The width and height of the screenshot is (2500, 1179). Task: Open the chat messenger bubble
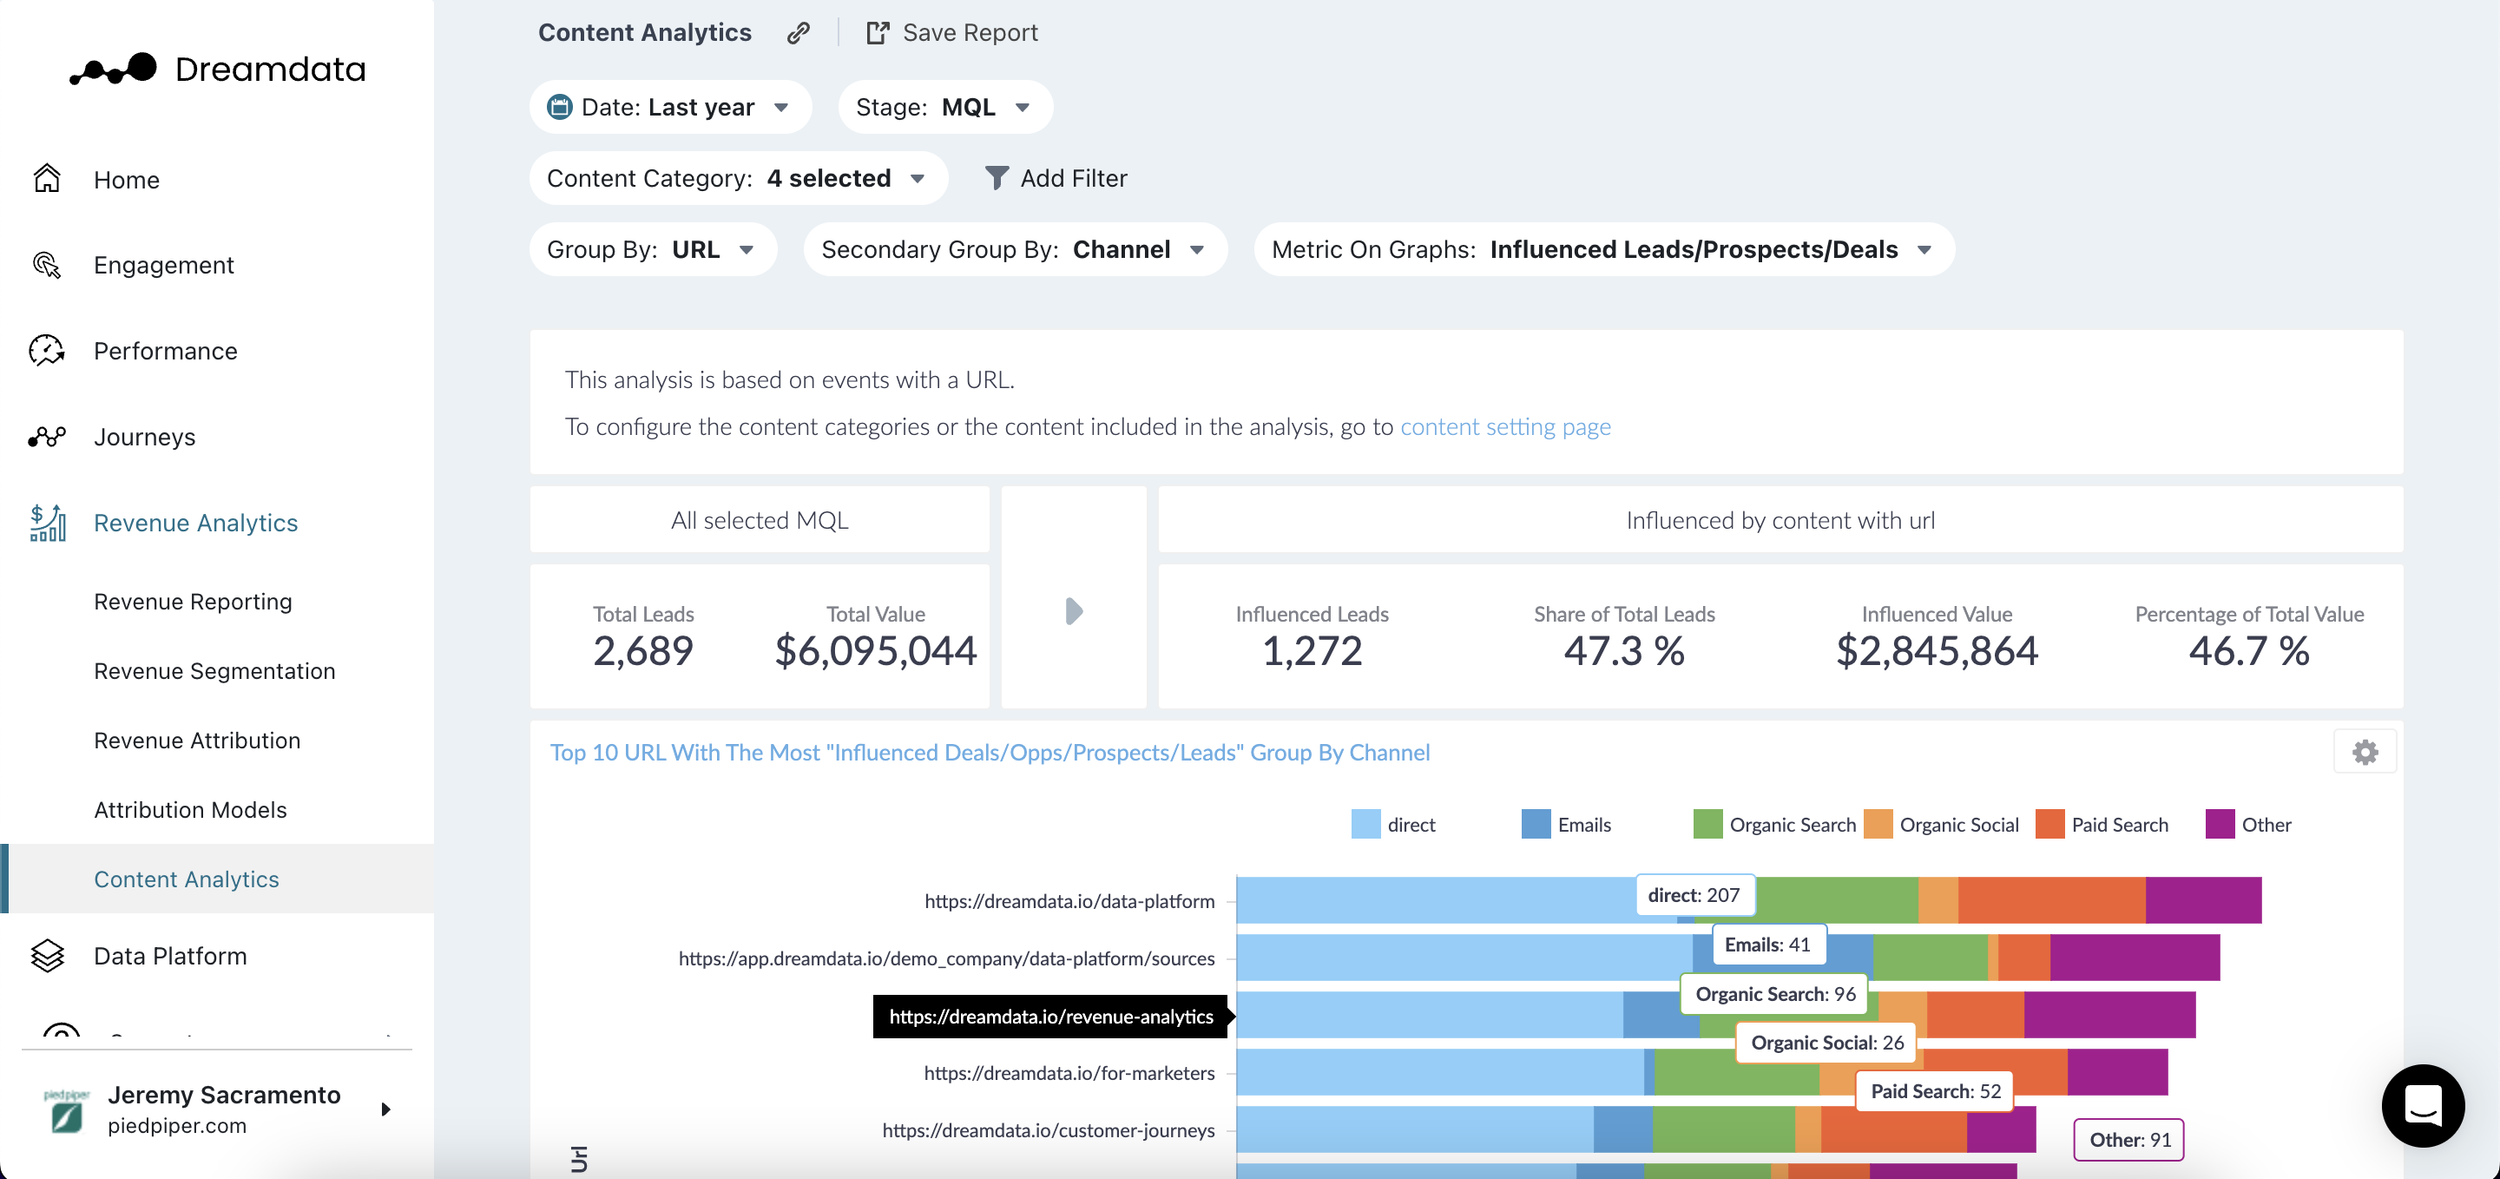tap(2422, 1105)
